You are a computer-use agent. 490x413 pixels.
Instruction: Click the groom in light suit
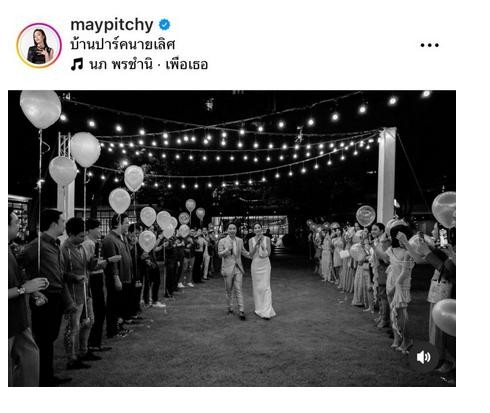tap(233, 271)
